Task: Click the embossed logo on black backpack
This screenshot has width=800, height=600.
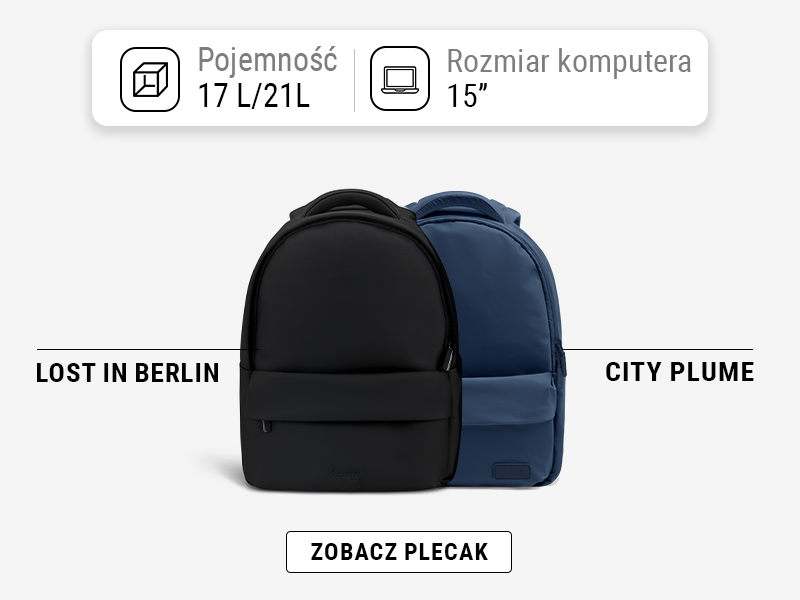Action: click(x=345, y=474)
